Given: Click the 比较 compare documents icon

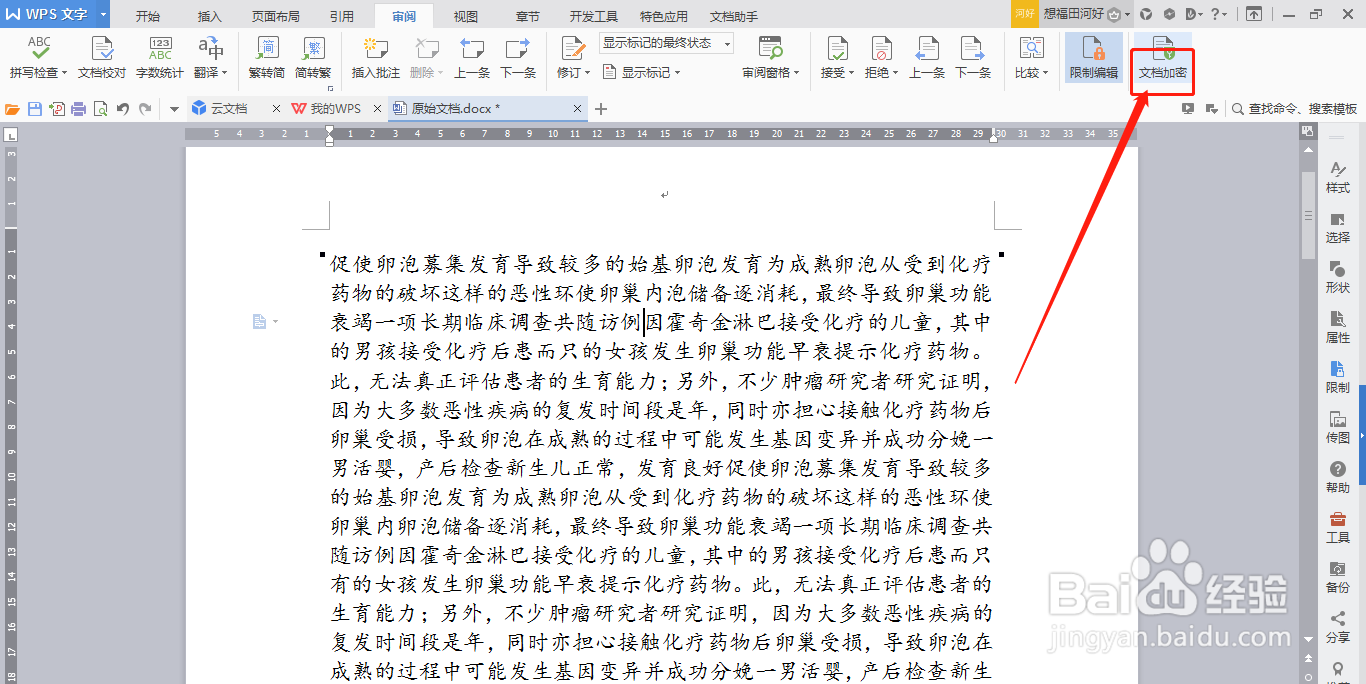Looking at the screenshot, I should click(x=1031, y=48).
